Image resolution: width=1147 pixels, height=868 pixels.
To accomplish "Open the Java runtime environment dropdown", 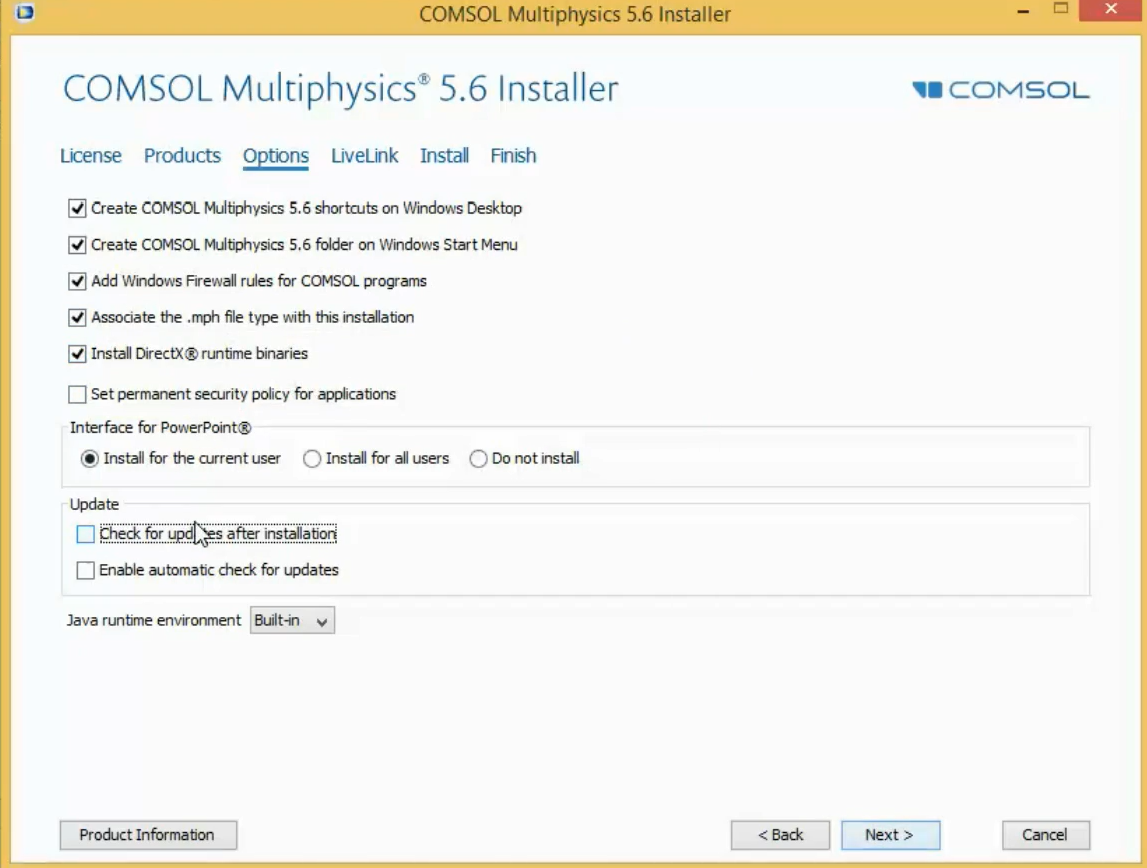I will 292,620.
